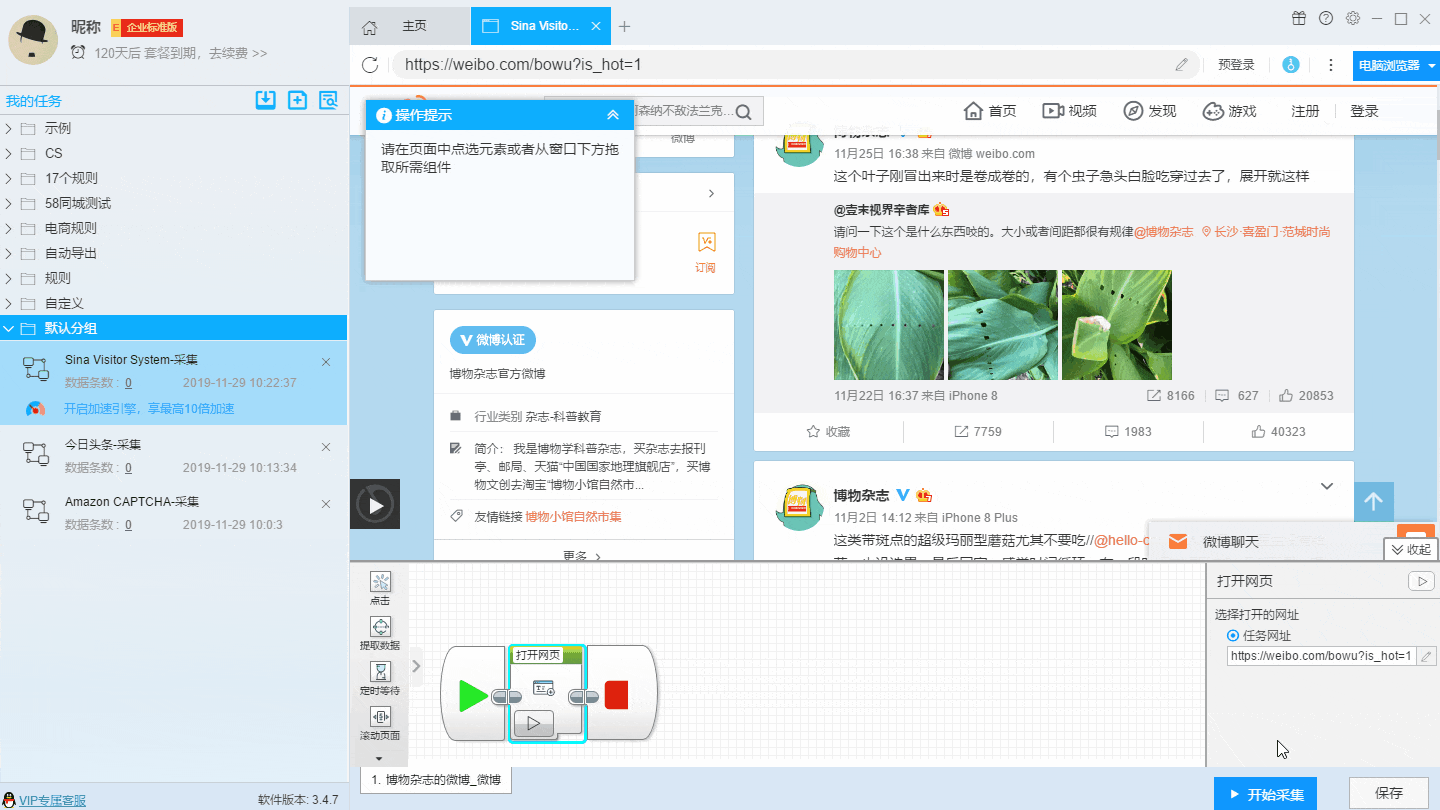Click the blue circular icon next to 预登录
This screenshot has height=810, width=1440.
pos(1291,65)
